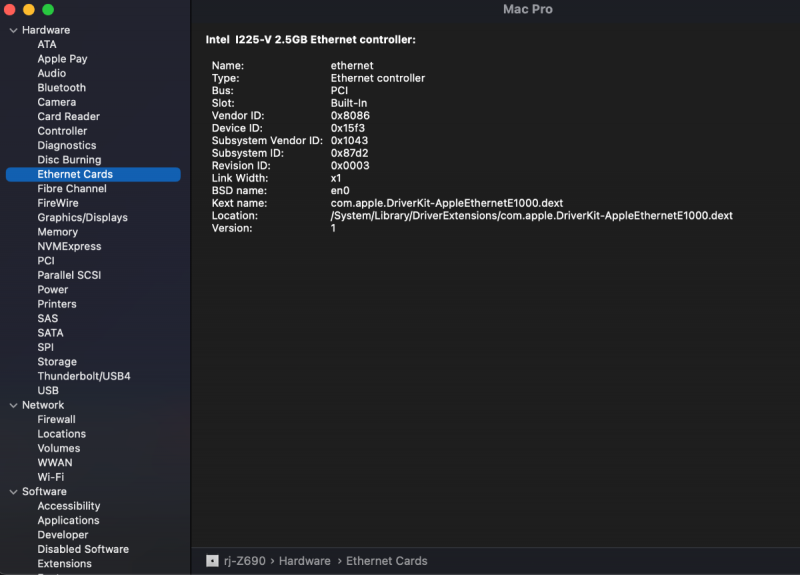Click the computer icon in path bar
This screenshot has height=575, width=800.
point(212,561)
